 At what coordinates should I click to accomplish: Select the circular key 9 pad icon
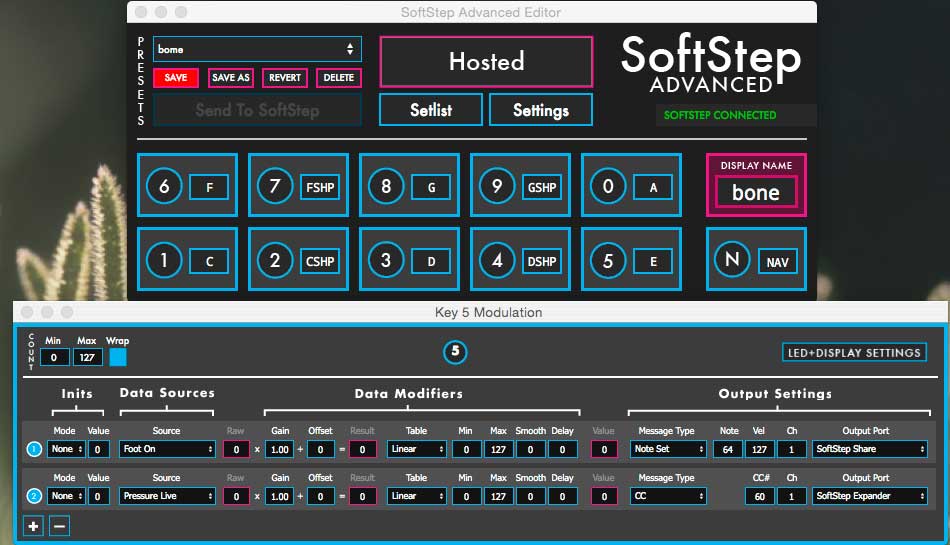(x=495, y=186)
